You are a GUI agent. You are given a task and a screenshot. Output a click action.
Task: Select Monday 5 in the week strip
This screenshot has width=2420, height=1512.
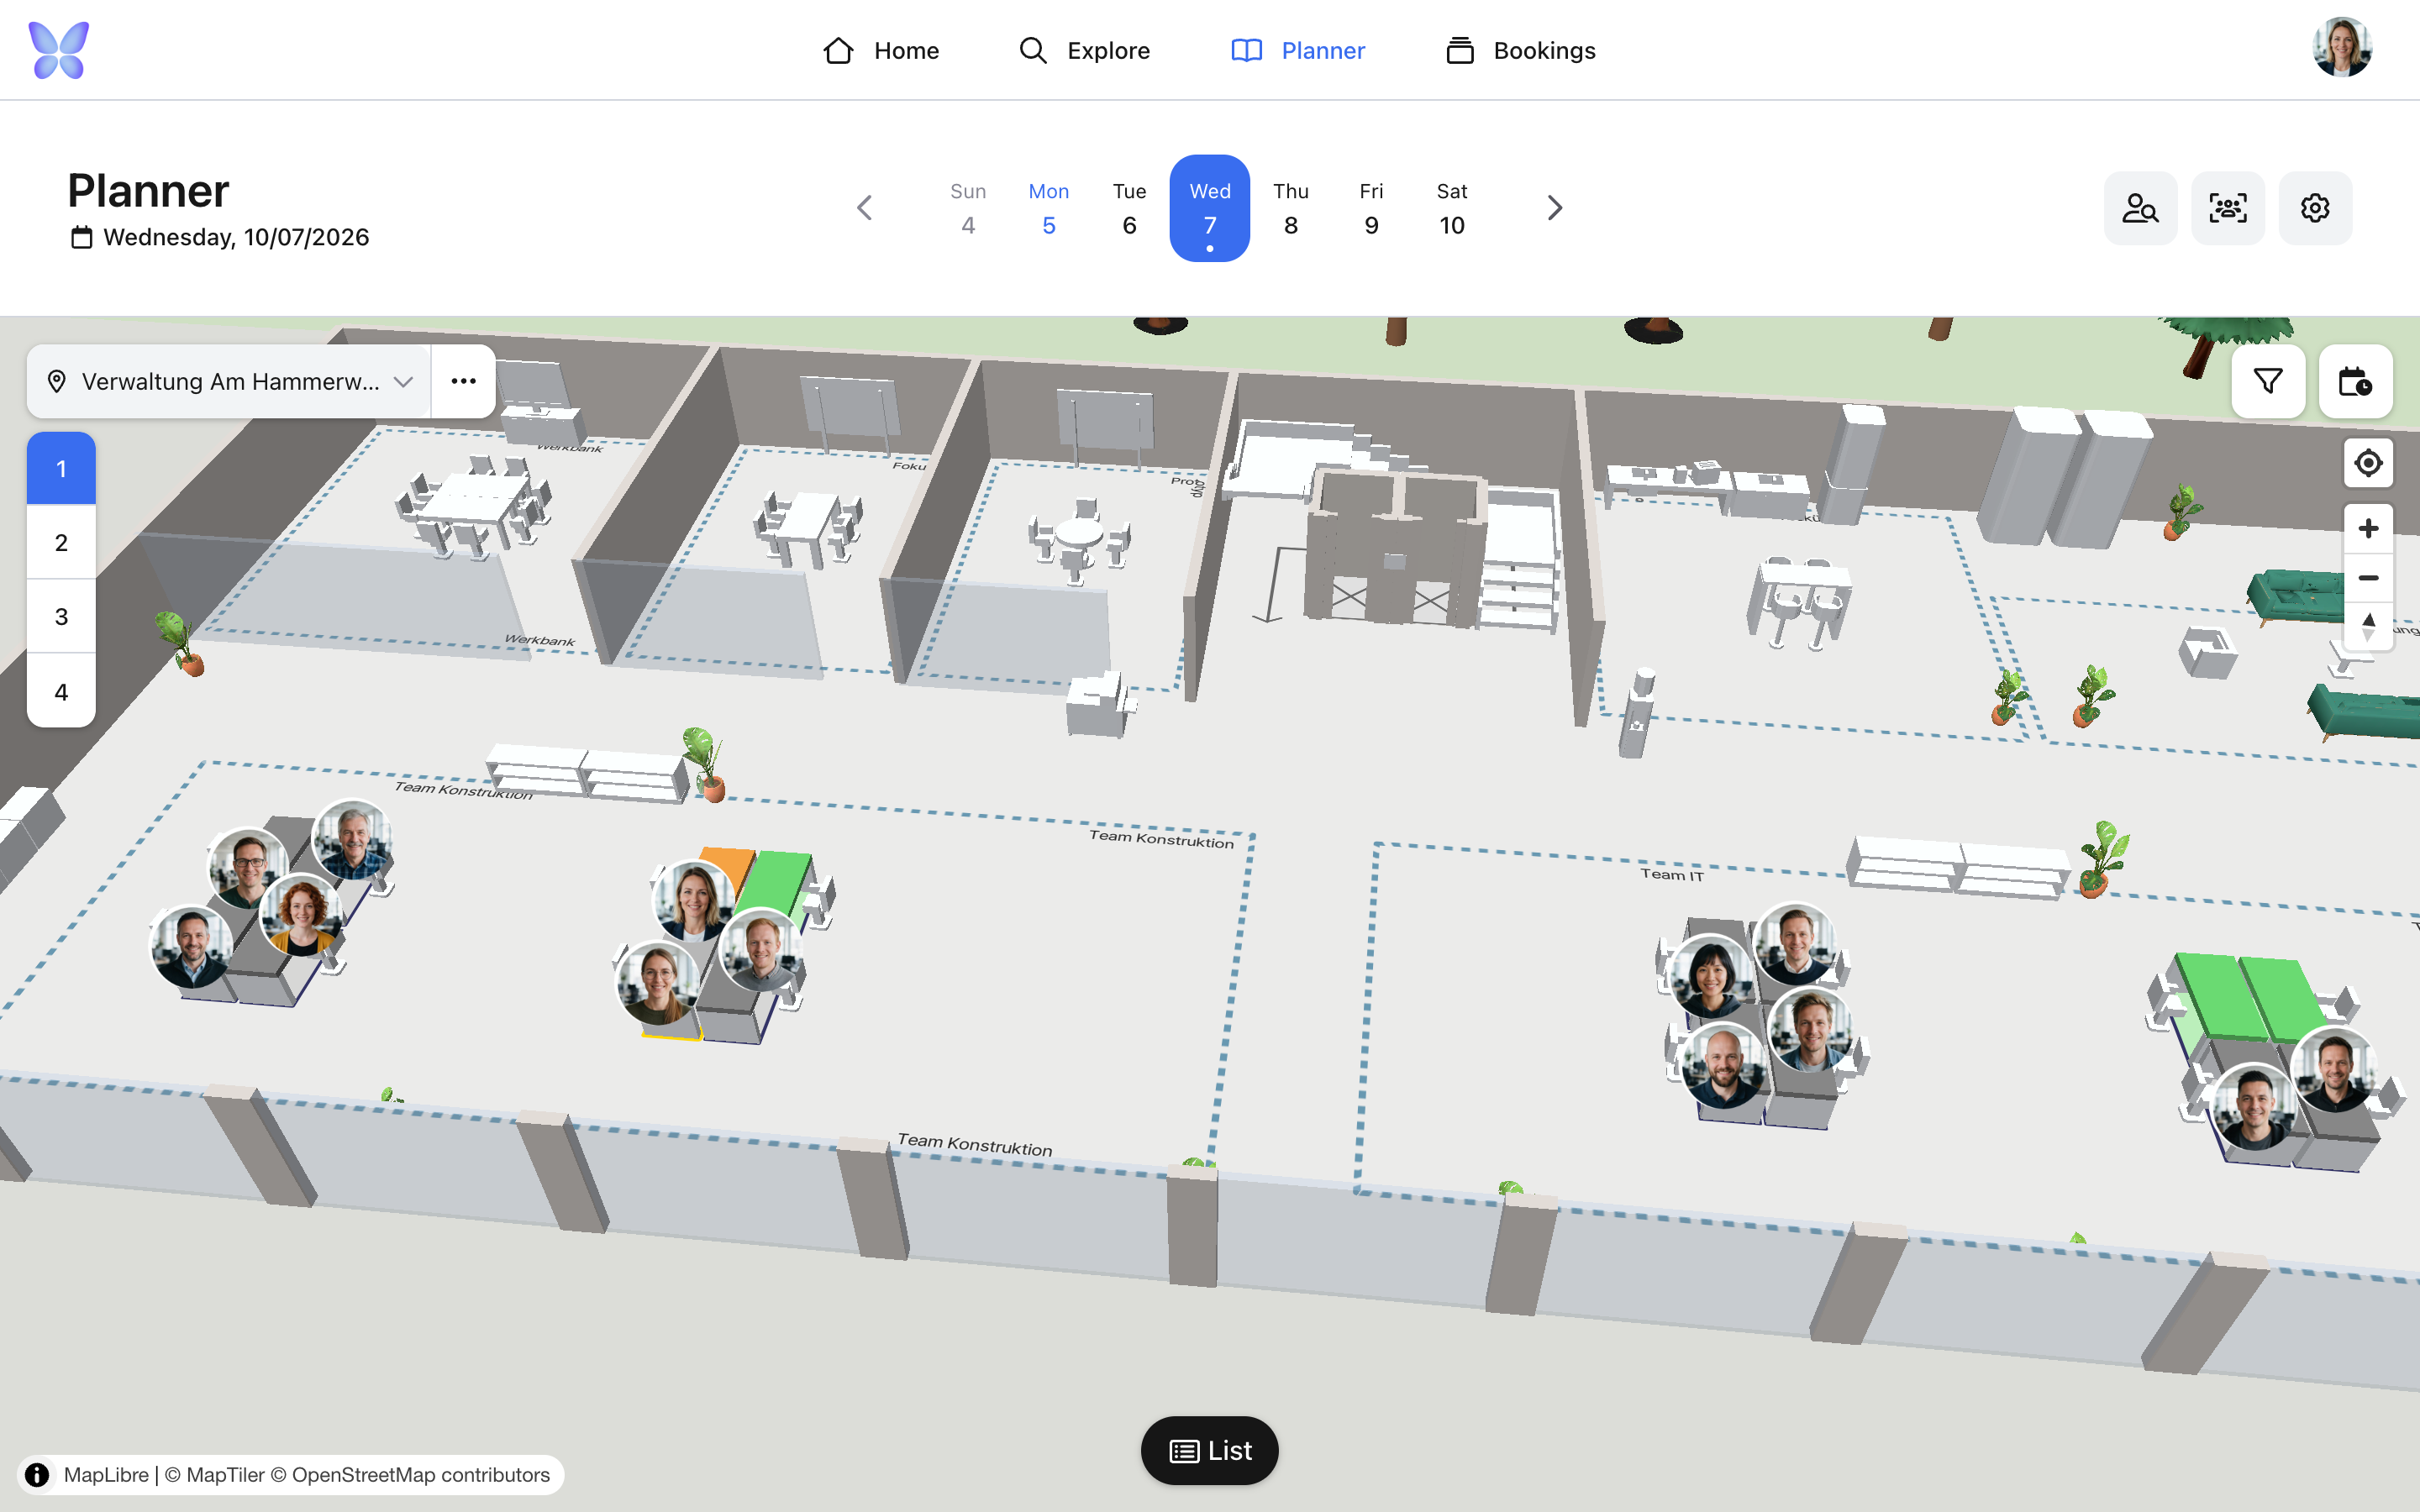(x=1049, y=208)
